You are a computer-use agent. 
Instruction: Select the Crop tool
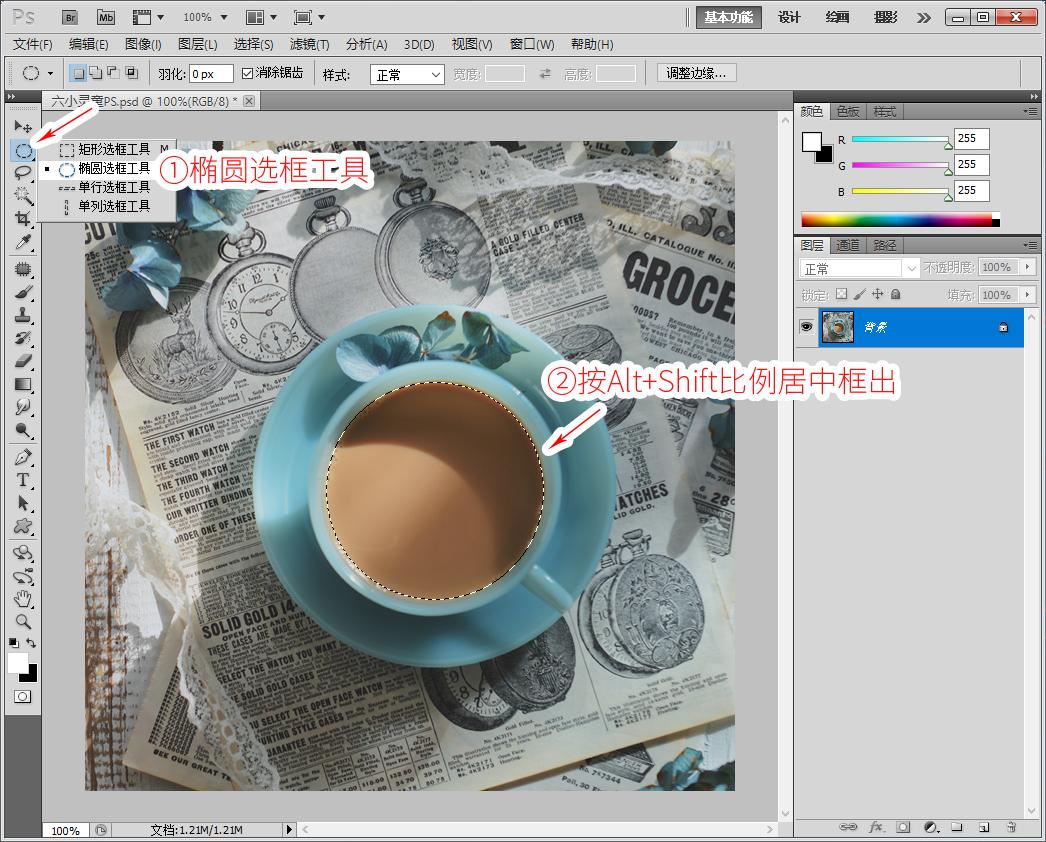pos(22,219)
